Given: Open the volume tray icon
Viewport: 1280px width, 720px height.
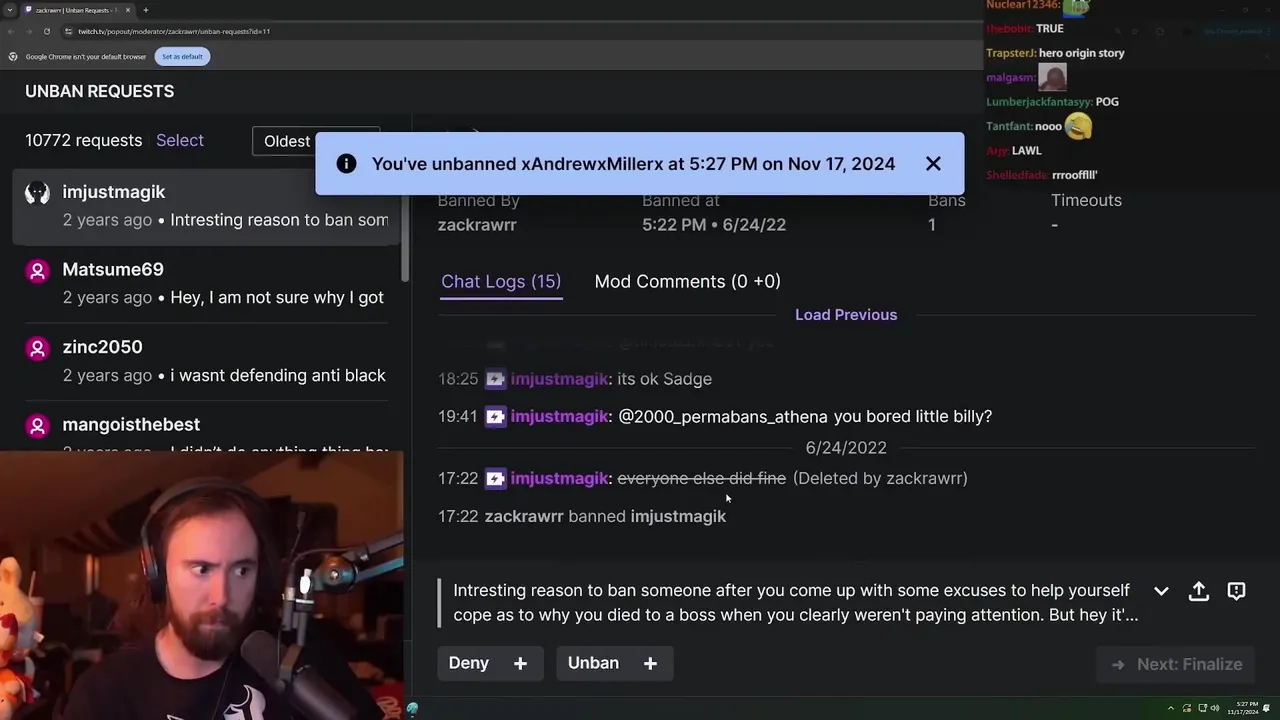Looking at the screenshot, I should (x=1215, y=708).
